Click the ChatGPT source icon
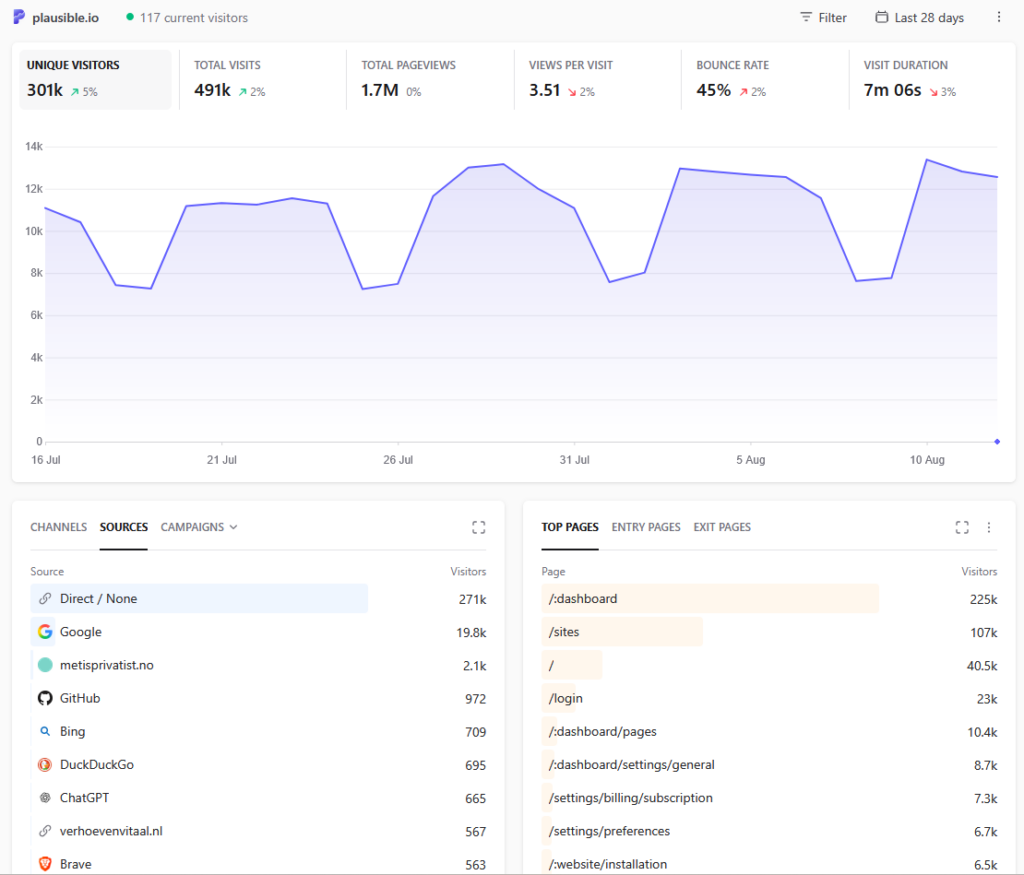This screenshot has height=875, width=1024. (x=45, y=798)
